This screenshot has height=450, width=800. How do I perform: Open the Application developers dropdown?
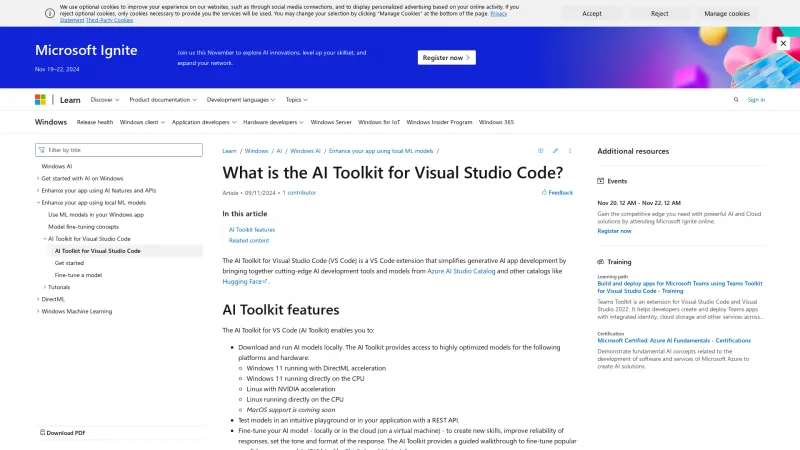pyautogui.click(x=204, y=122)
